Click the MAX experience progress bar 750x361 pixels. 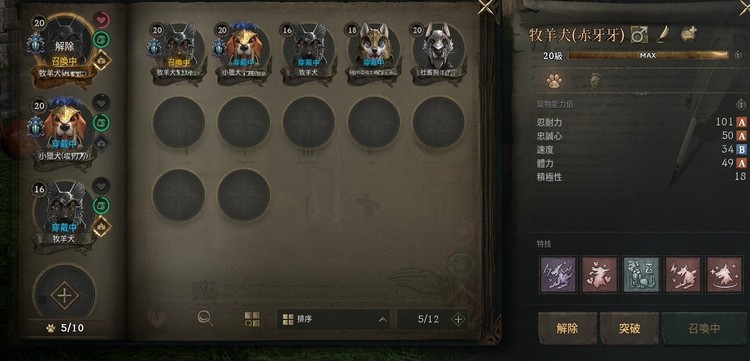tap(648, 55)
